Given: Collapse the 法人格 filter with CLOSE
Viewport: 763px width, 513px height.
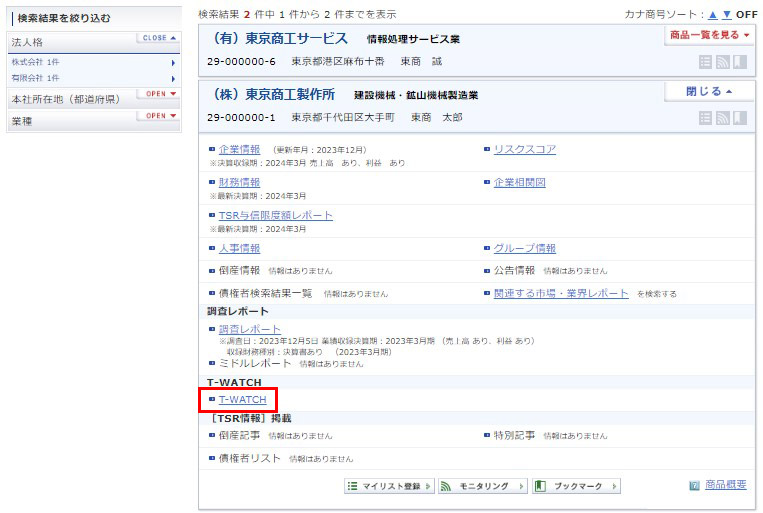Looking at the screenshot, I should 159,37.
